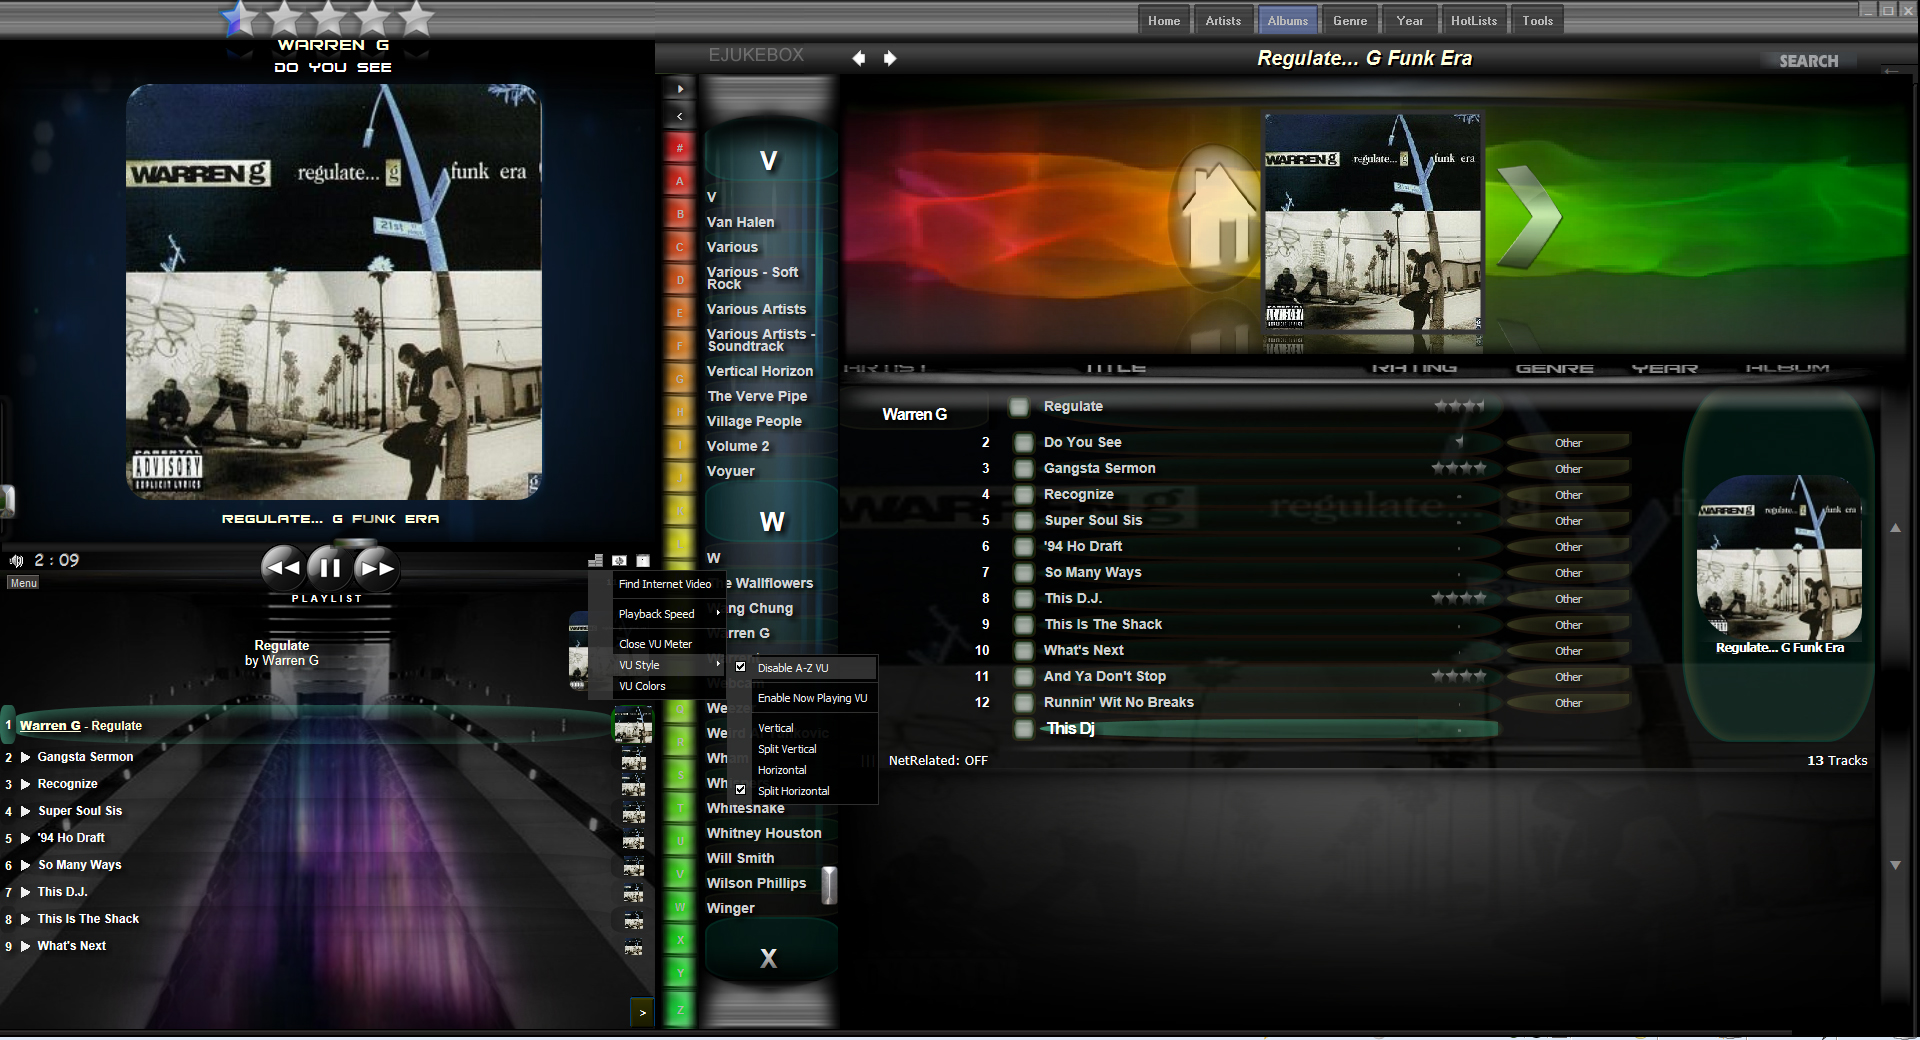Click the SEARCH button
Viewport: 1920px width, 1040px height.
pos(1808,61)
